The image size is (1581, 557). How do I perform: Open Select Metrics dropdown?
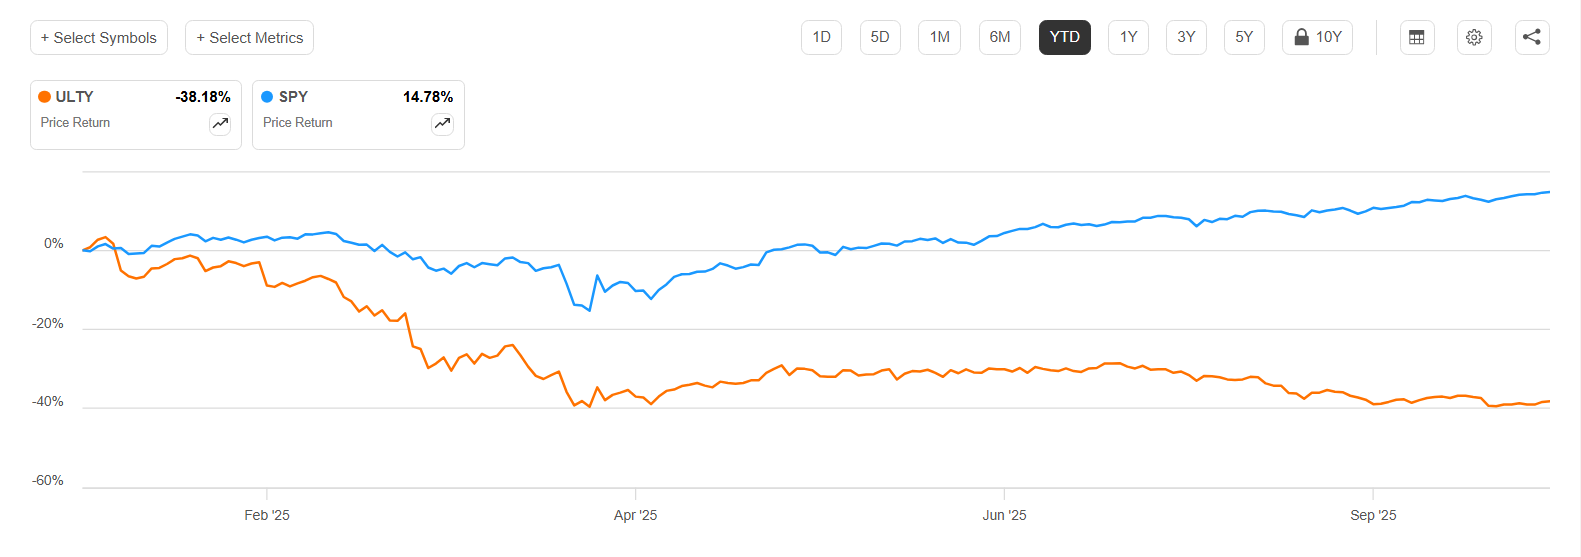click(x=249, y=38)
